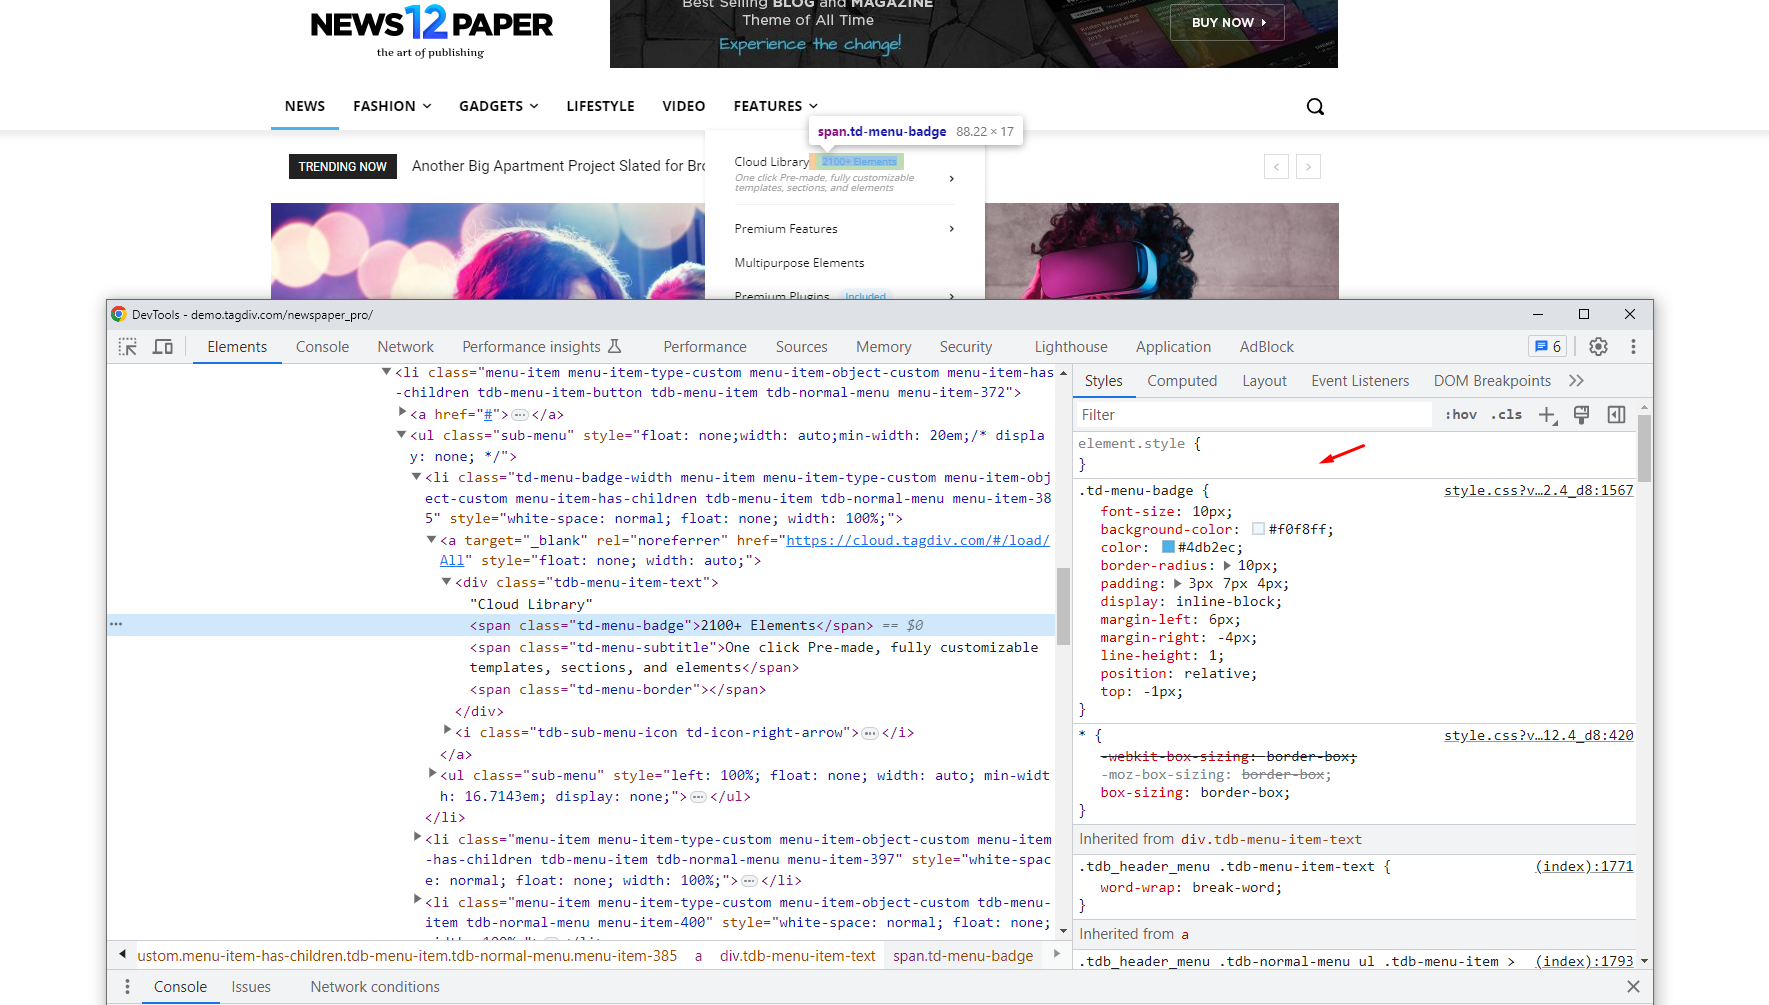Open the Lighthouse tab
This screenshot has width=1769, height=1005.
point(1071,347)
